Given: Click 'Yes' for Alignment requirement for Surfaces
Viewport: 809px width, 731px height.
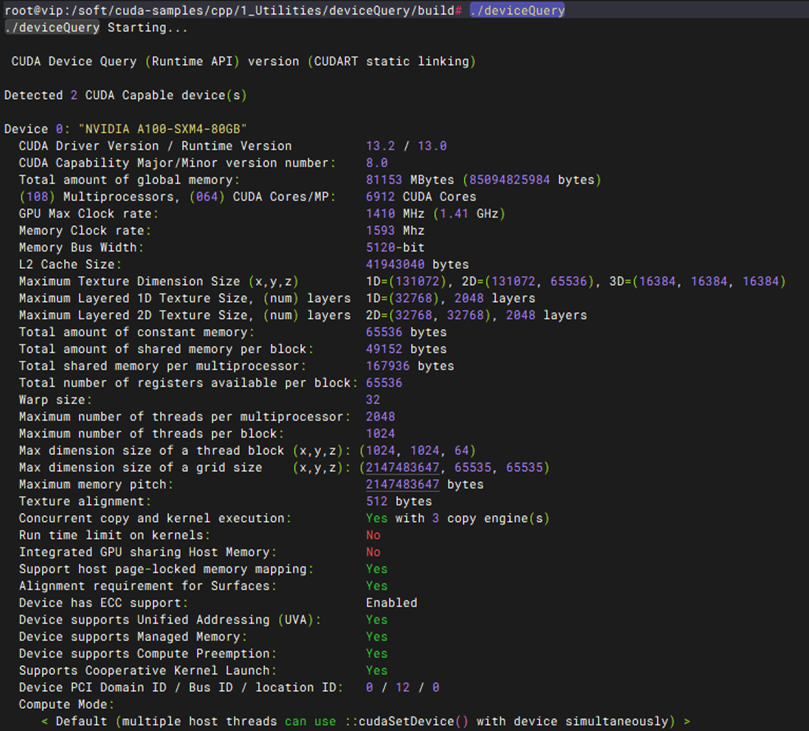Looking at the screenshot, I should pyautogui.click(x=377, y=586).
